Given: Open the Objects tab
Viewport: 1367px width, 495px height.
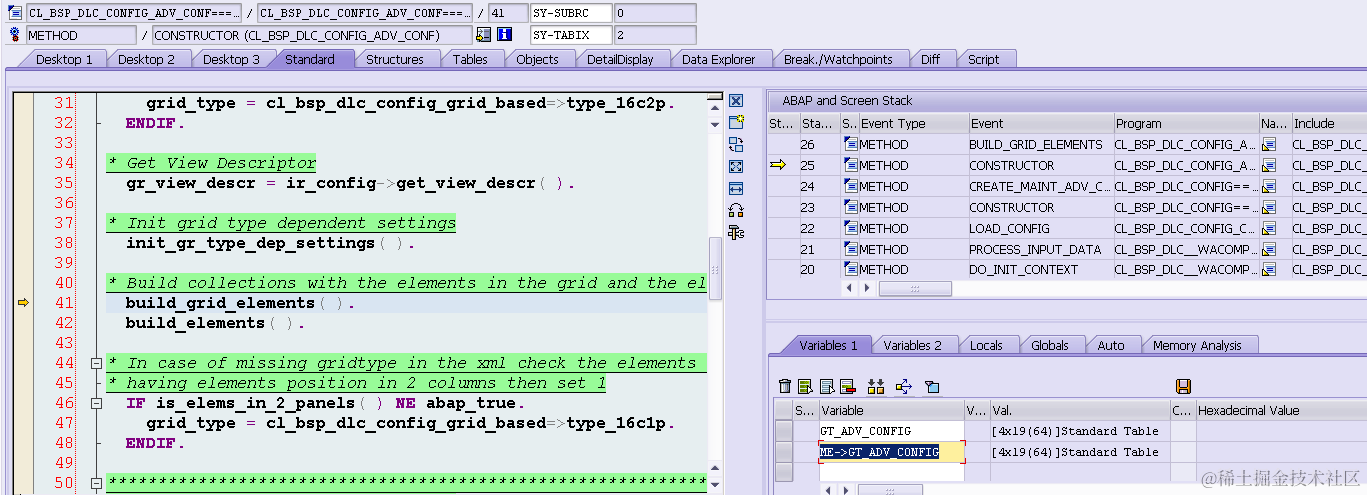Looking at the screenshot, I should click(x=537, y=59).
